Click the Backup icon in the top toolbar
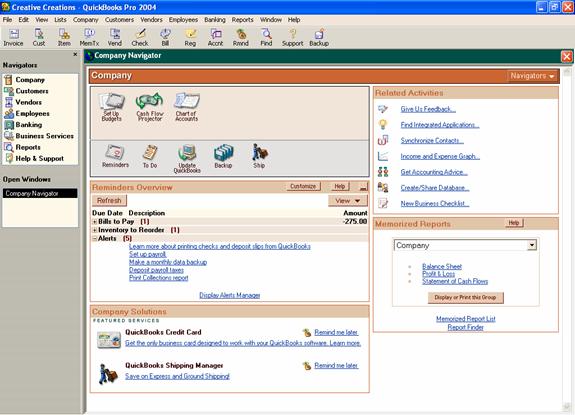Viewport: 575px width, 415px height. click(x=319, y=37)
